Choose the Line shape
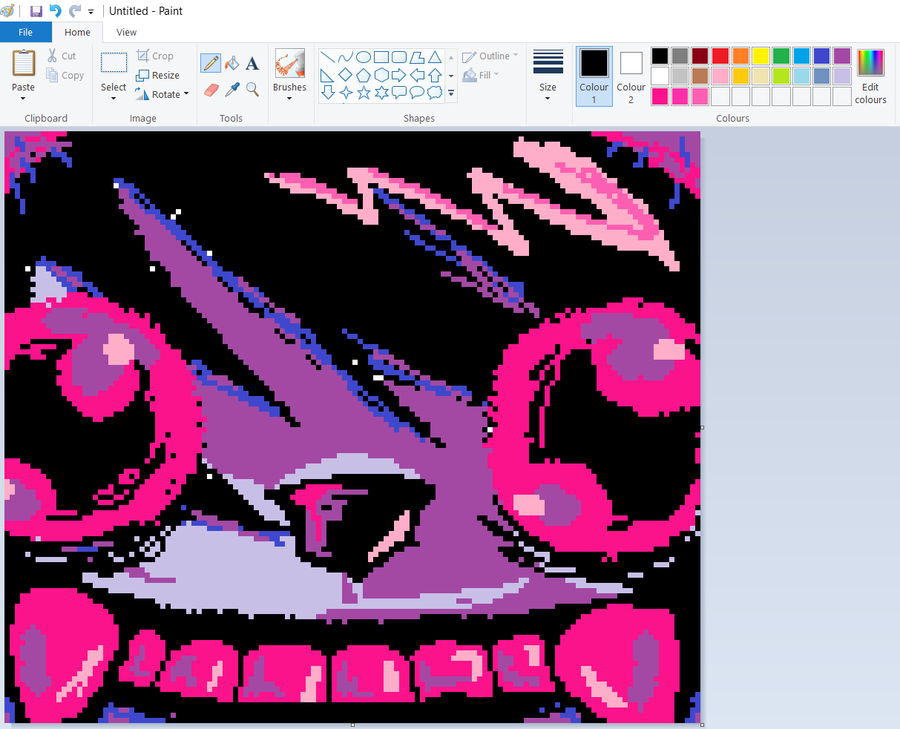 pos(328,57)
